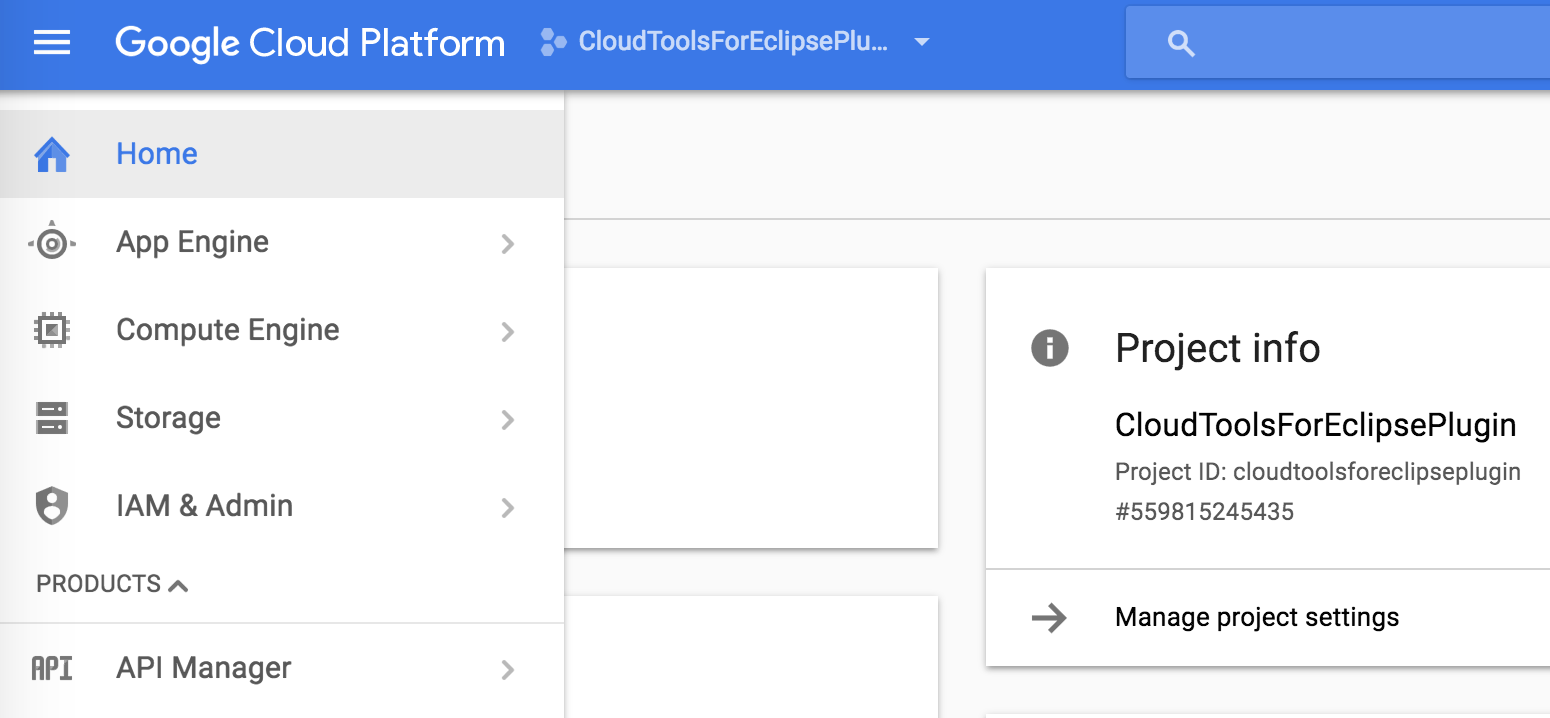Open Manage project settings link

point(1256,617)
